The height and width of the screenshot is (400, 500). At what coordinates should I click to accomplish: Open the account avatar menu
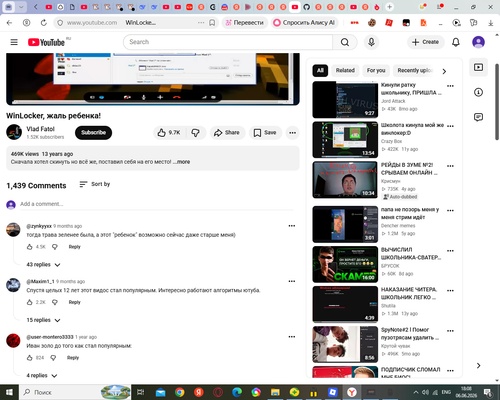(478, 42)
